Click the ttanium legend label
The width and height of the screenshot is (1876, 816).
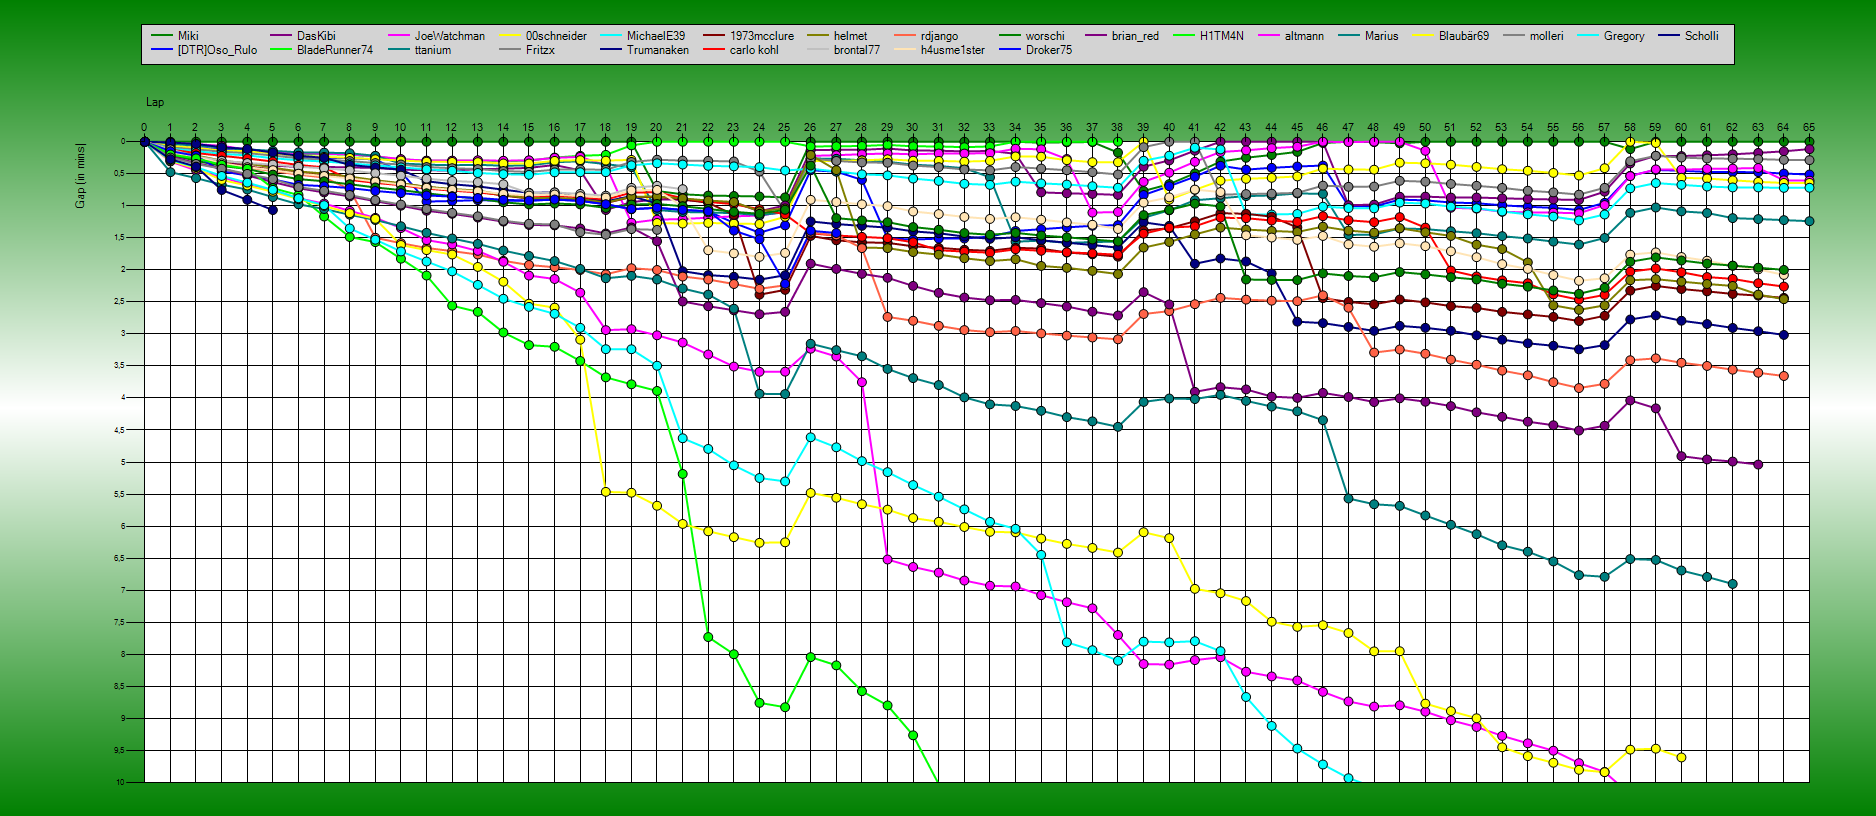tap(433, 50)
